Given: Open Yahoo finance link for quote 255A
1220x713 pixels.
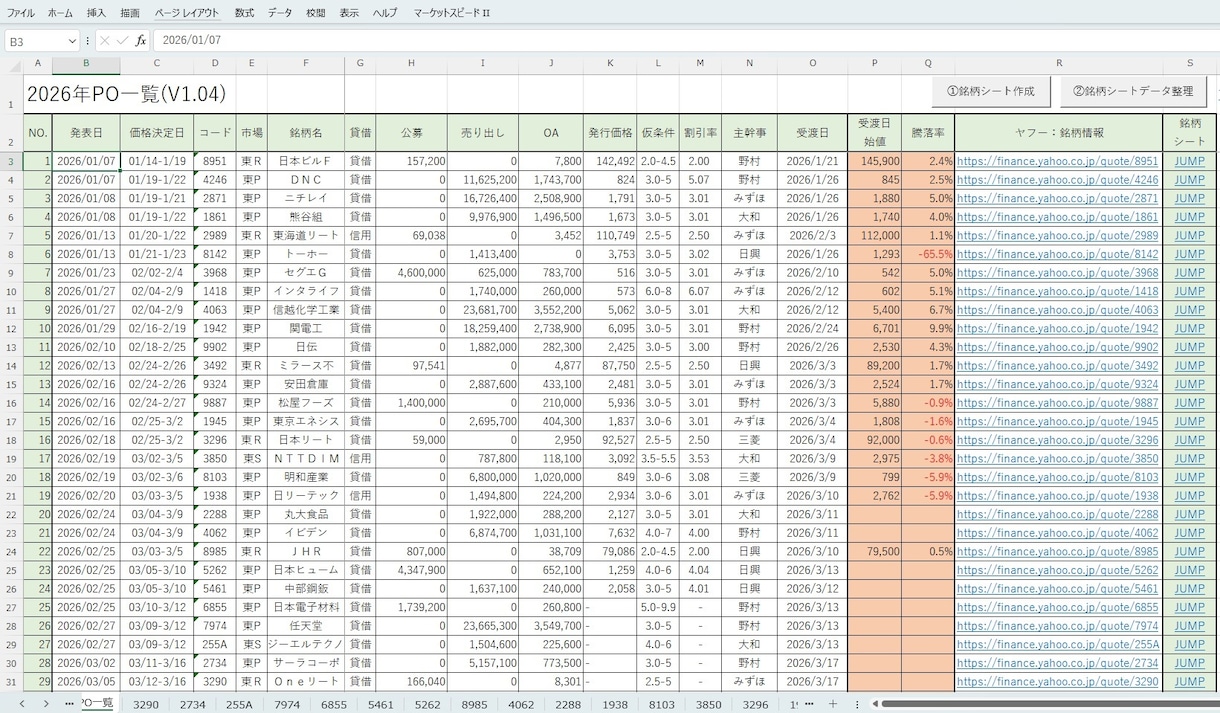Looking at the screenshot, I should pos(1057,645).
